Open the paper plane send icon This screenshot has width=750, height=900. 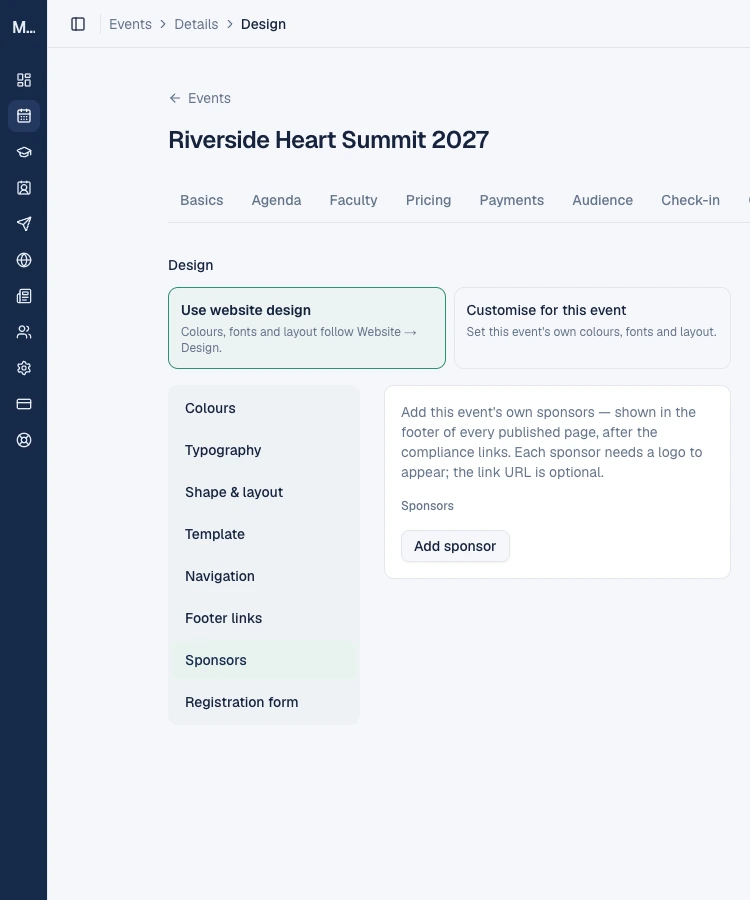[24, 224]
